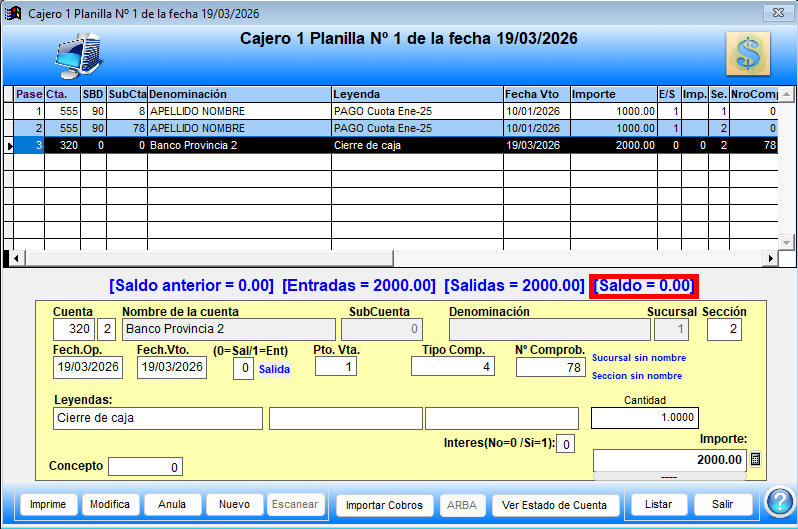Click the computer cashier icon
798x529 pixels.
coord(78,57)
